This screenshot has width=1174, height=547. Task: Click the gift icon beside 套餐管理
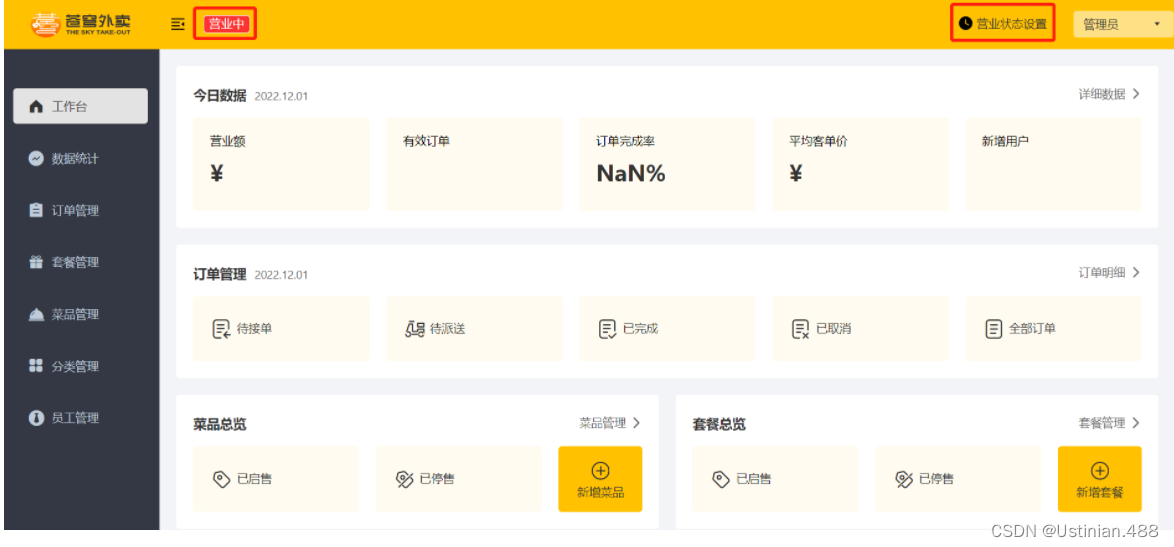pos(36,262)
